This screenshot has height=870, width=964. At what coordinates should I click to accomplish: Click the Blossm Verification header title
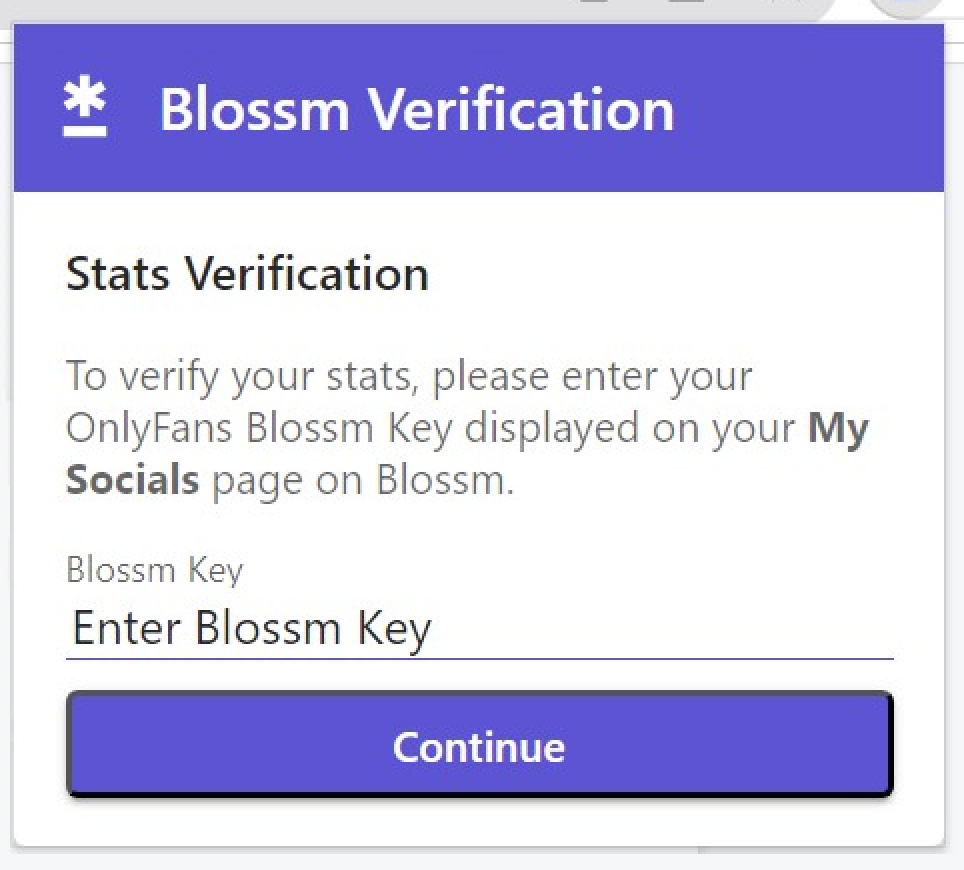tap(417, 109)
